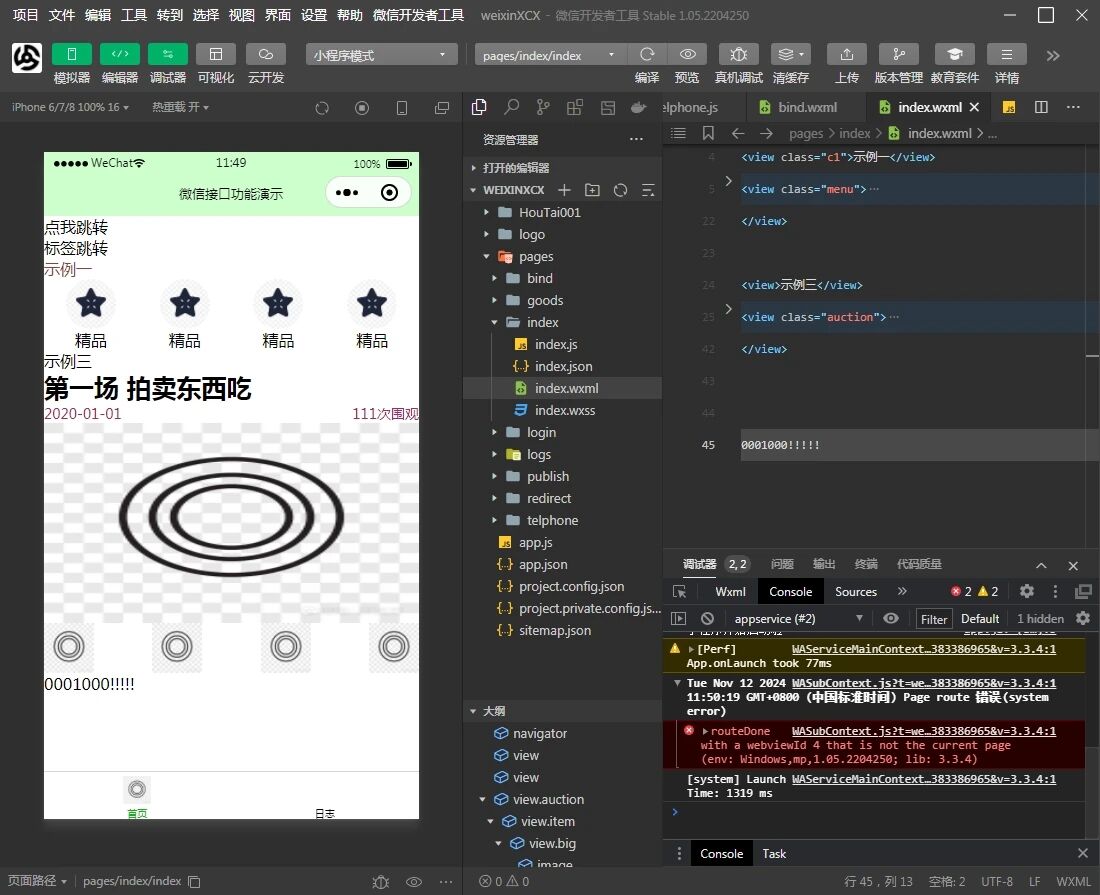Navigate back arrow in editor
Image resolution: width=1100 pixels, height=895 pixels.
coord(737,133)
